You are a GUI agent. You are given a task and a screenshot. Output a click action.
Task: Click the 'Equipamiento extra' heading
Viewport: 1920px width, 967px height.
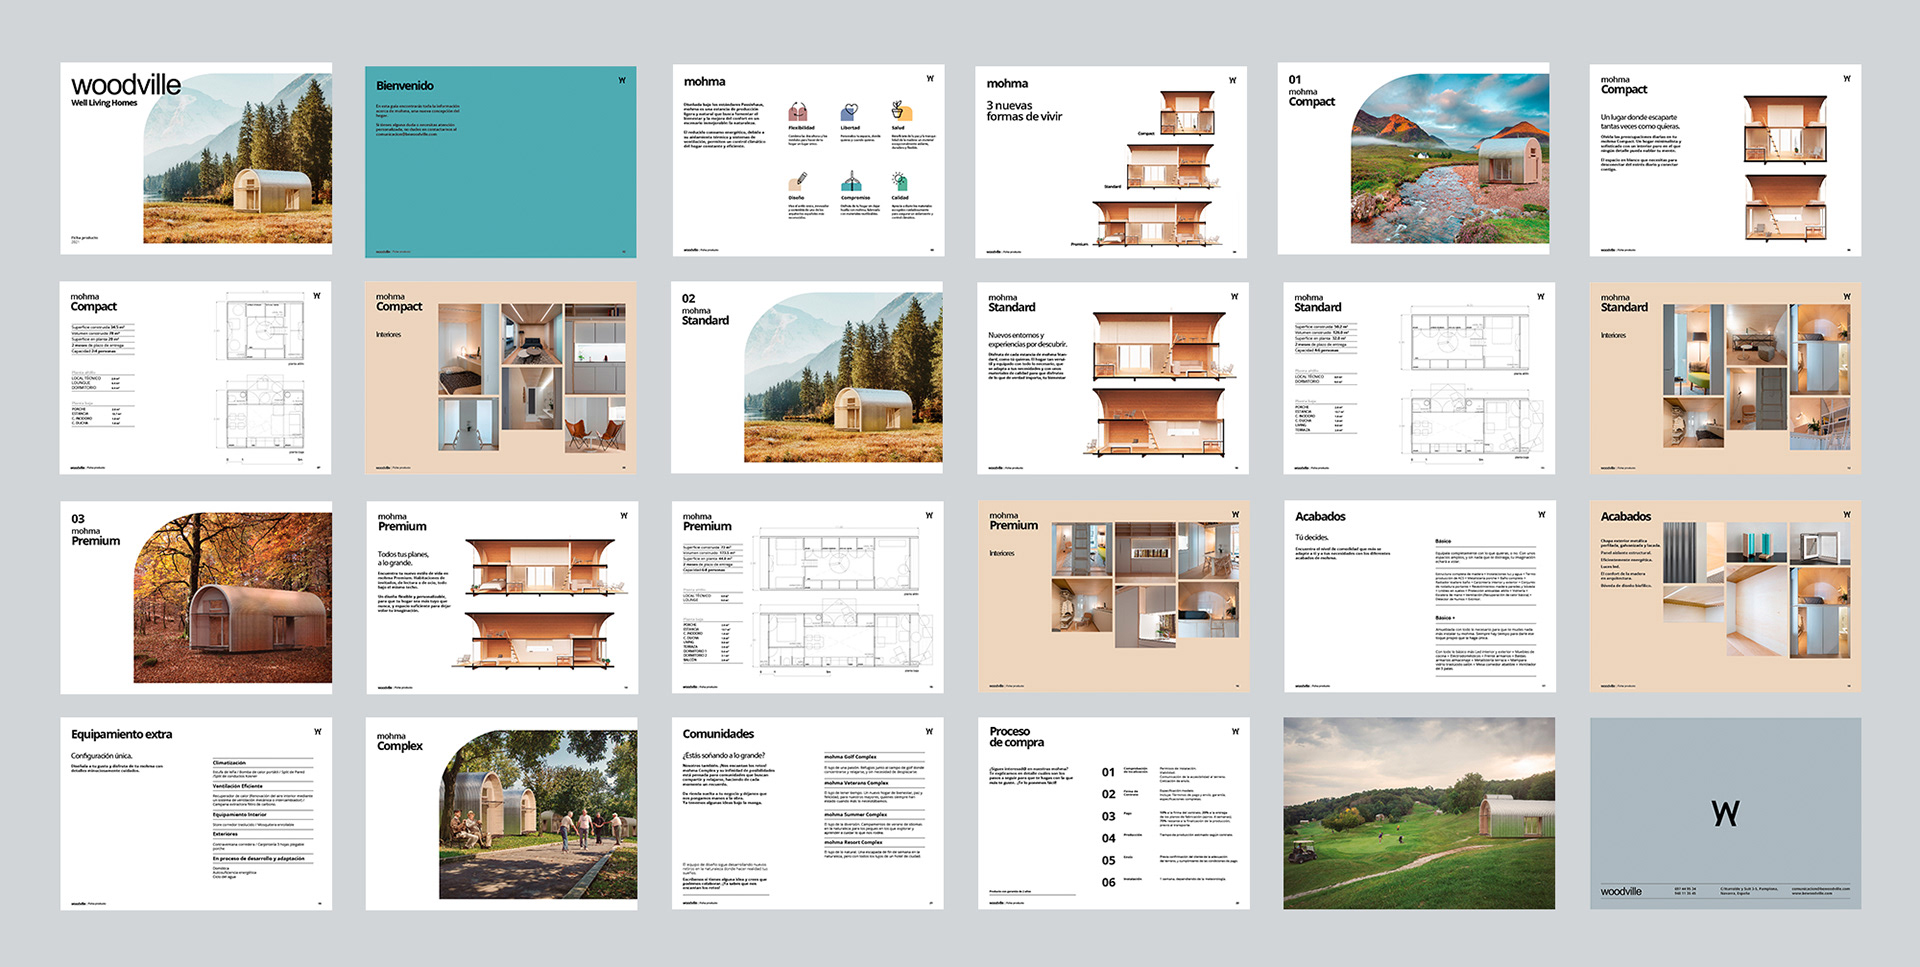121,735
